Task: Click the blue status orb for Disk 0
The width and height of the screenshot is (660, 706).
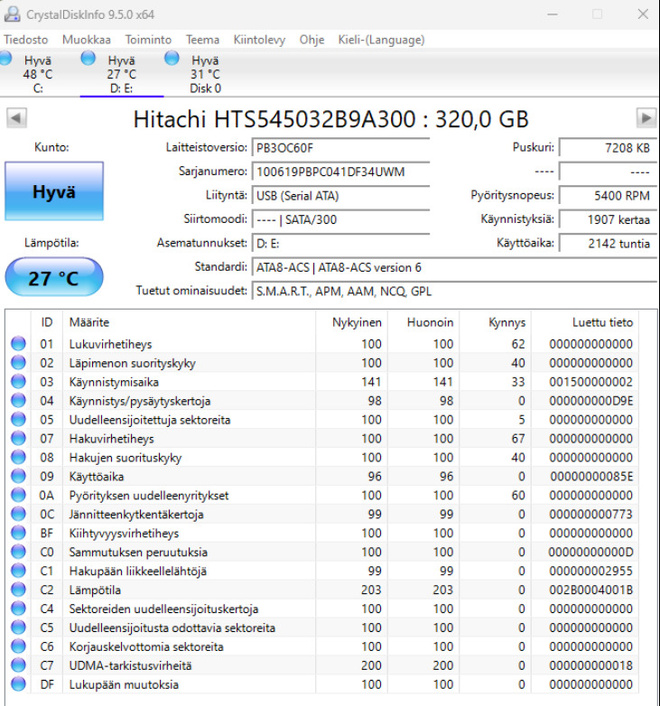Action: click(x=172, y=58)
